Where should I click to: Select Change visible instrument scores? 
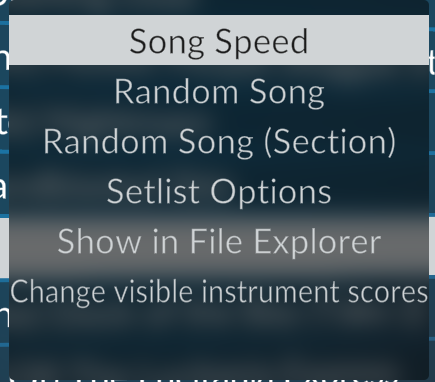click(219, 291)
